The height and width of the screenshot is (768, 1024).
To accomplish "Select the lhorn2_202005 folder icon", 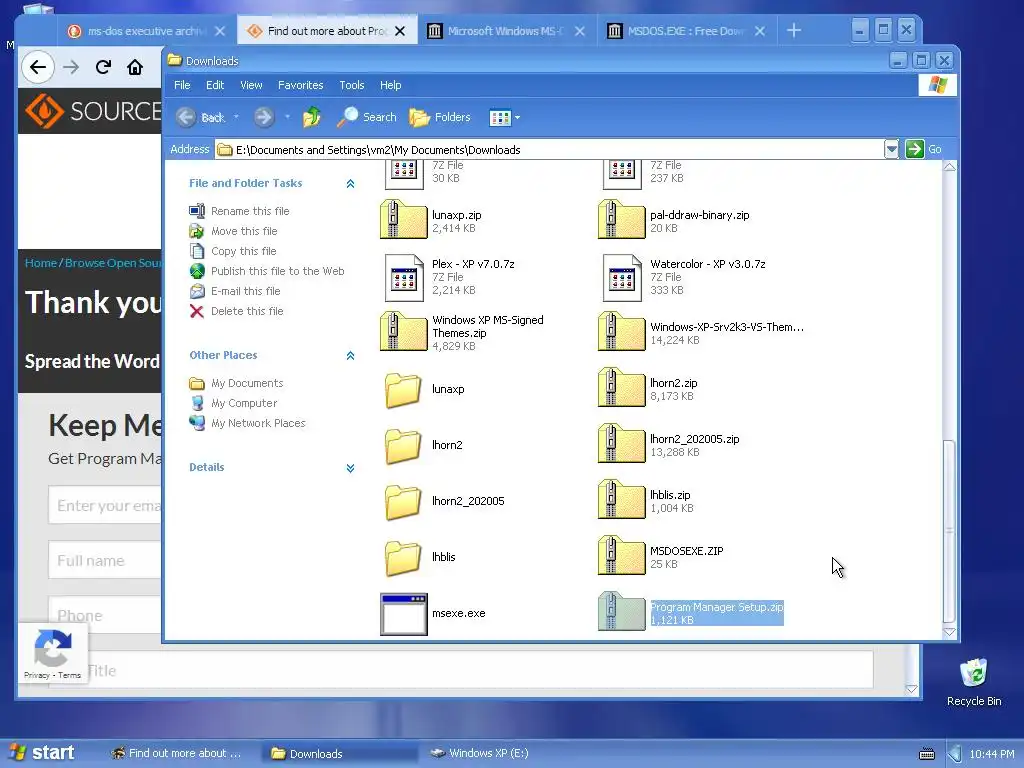I will (403, 502).
